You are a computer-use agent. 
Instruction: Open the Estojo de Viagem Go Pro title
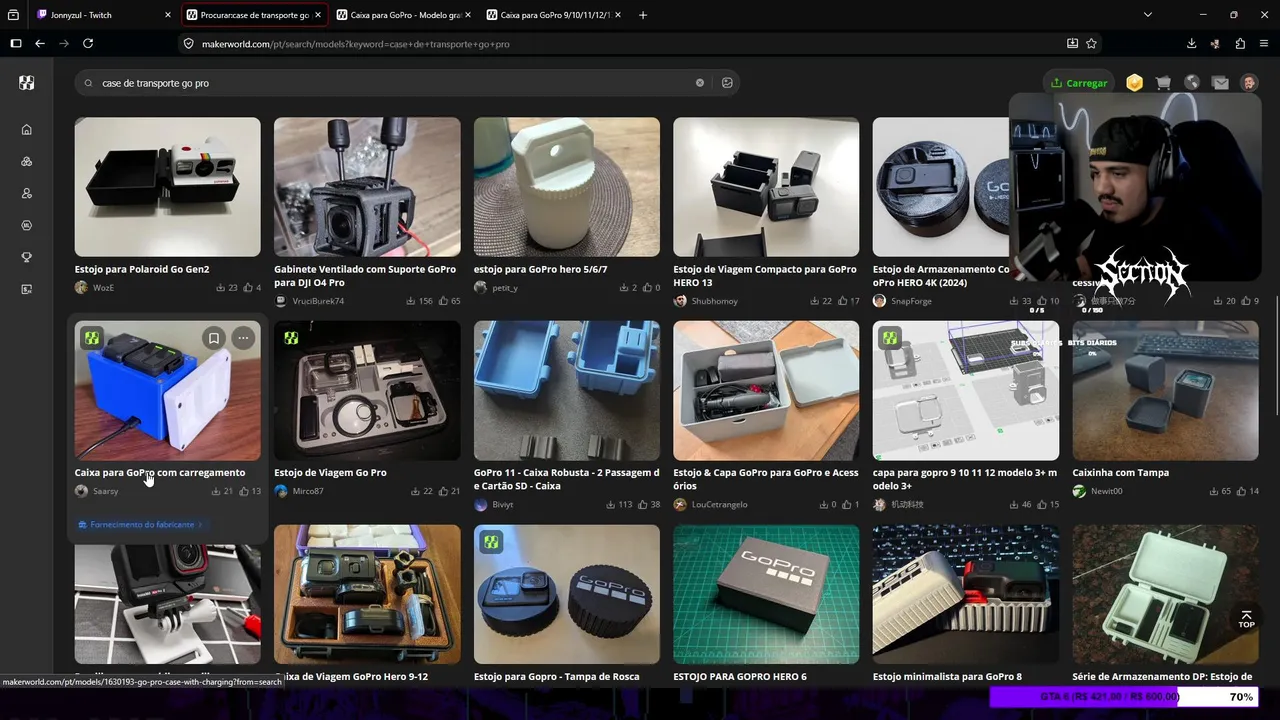tap(330, 473)
